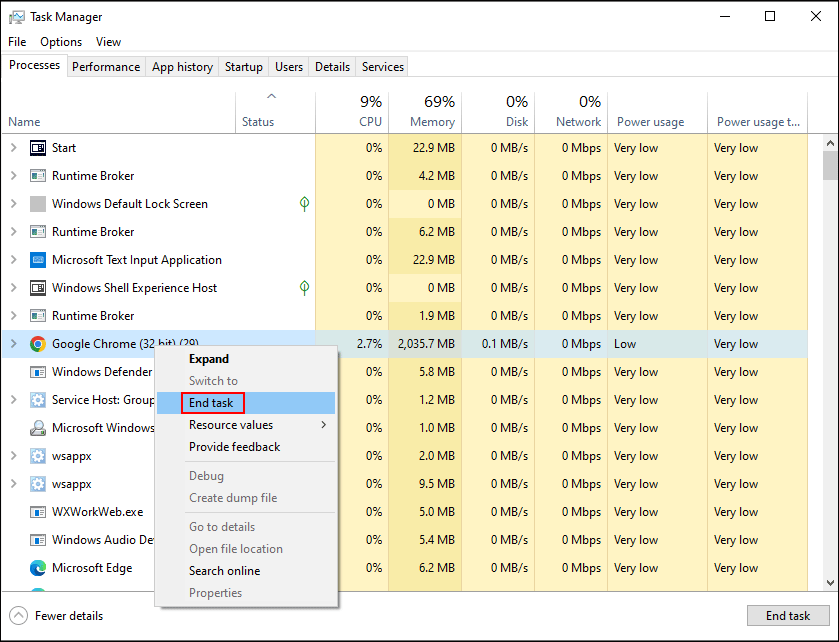Click the Low power usage value for Chrome
This screenshot has width=839, height=642.
625,344
